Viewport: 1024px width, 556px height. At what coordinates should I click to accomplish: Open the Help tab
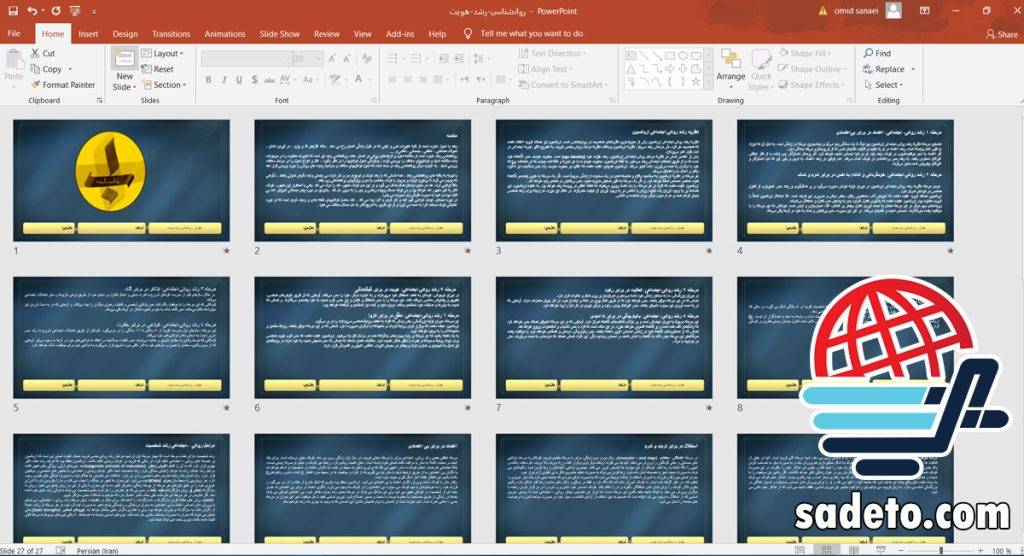click(437, 33)
